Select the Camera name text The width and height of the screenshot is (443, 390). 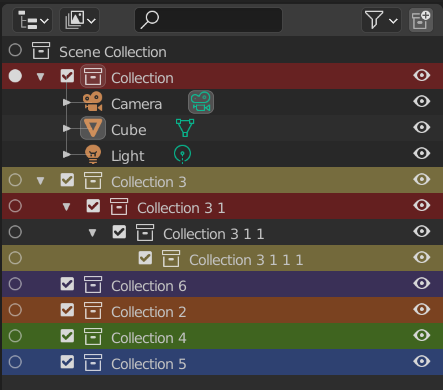click(x=137, y=104)
